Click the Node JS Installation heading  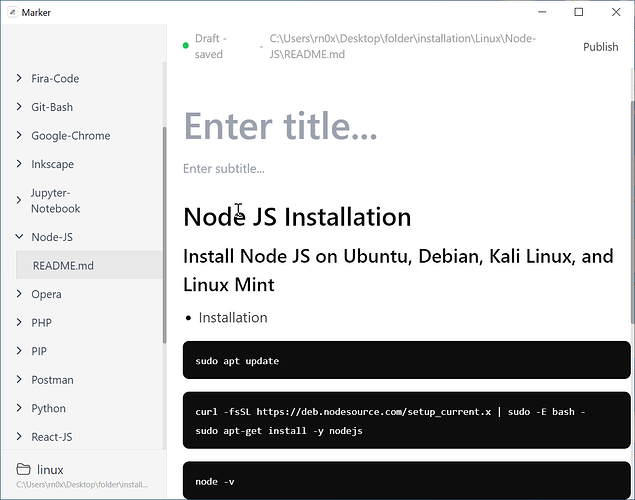pyautogui.click(x=297, y=217)
